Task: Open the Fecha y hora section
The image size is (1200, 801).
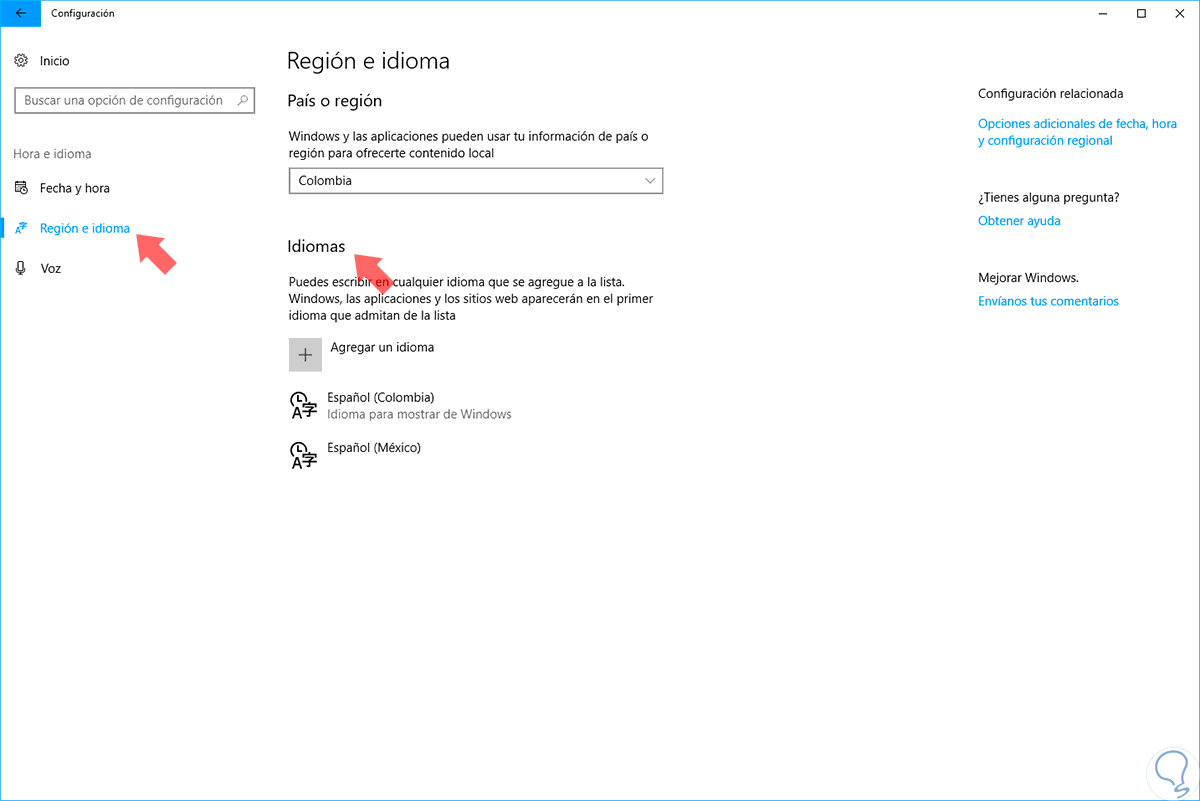Action: (75, 188)
